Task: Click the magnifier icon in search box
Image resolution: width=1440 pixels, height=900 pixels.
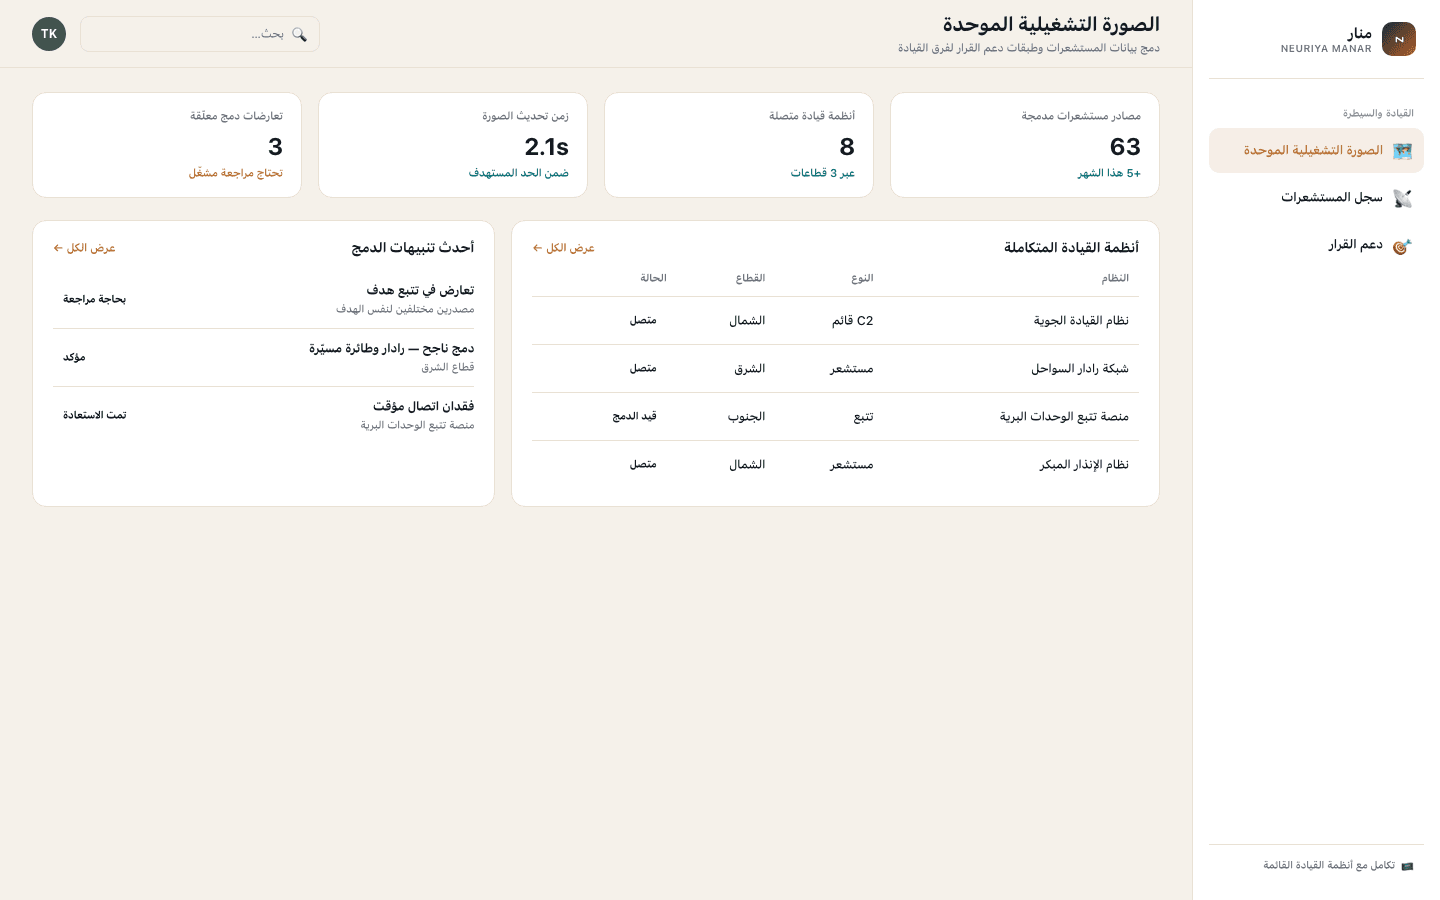Action: click(x=299, y=34)
